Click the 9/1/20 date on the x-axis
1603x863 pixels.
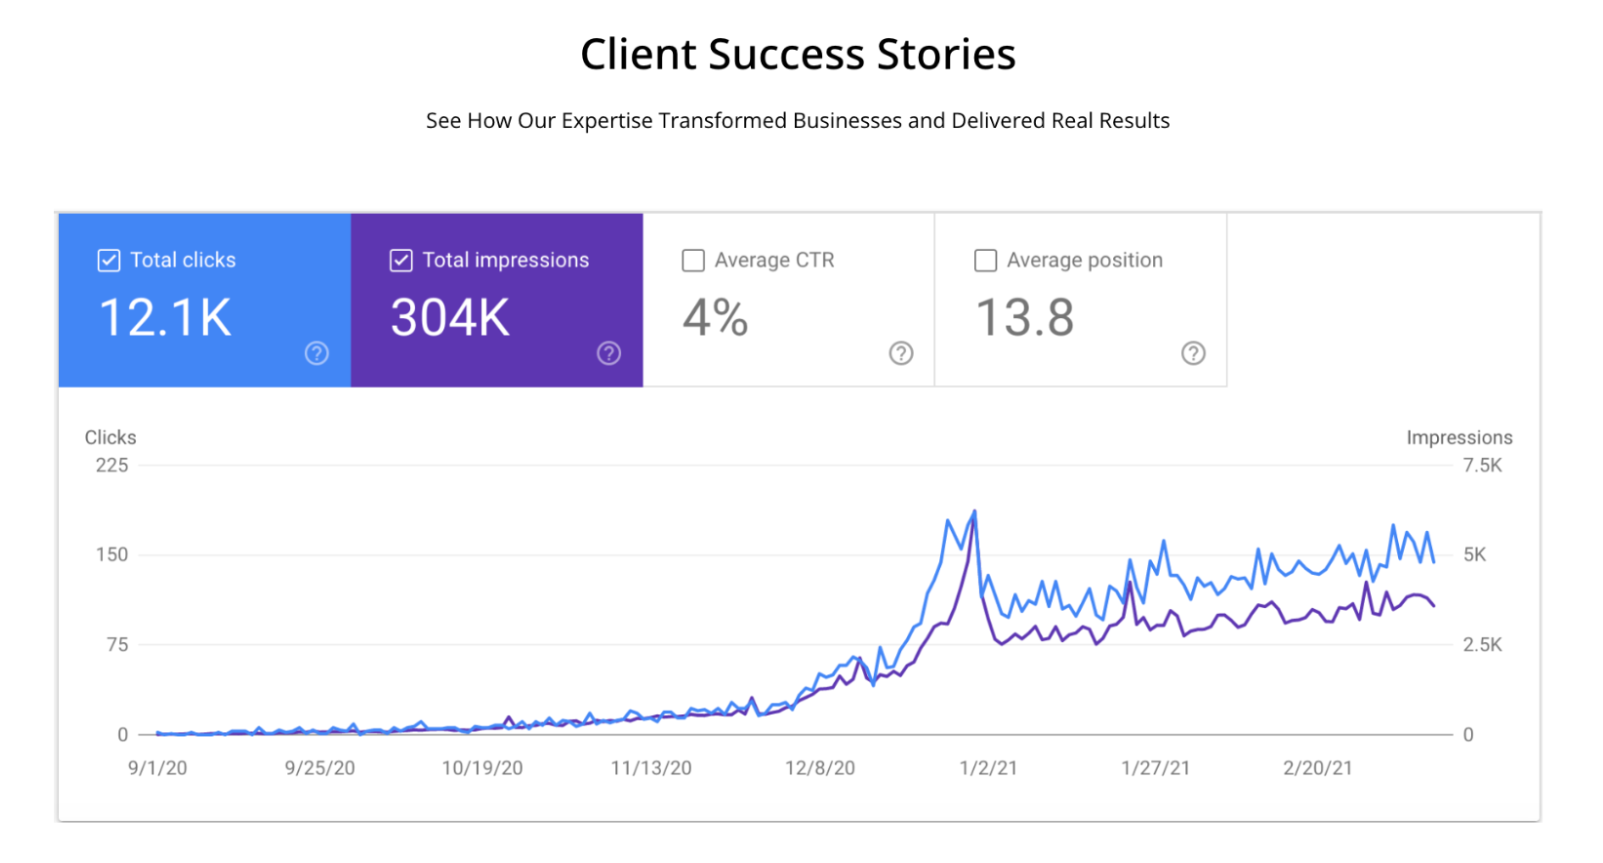(x=157, y=768)
